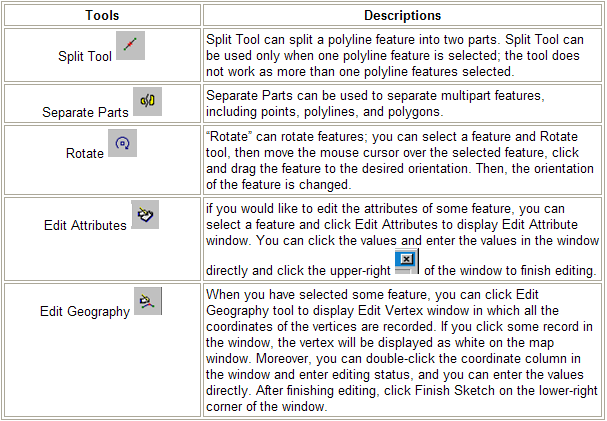607x421 pixels.
Task: Open Edit Attributes via its icon
Action: coord(145,214)
